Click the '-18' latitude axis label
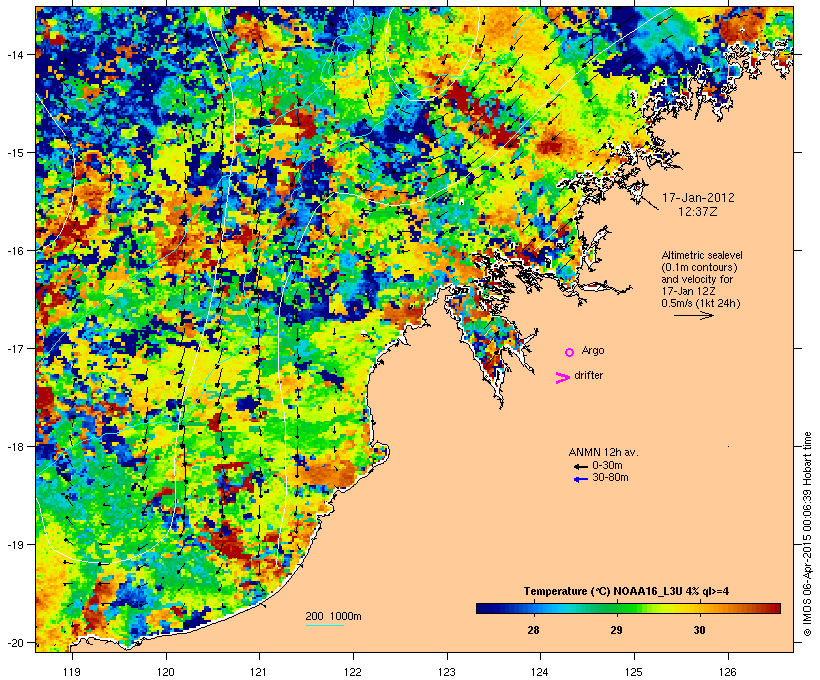Image resolution: width=820 pixels, height=680 pixels. pos(13,447)
